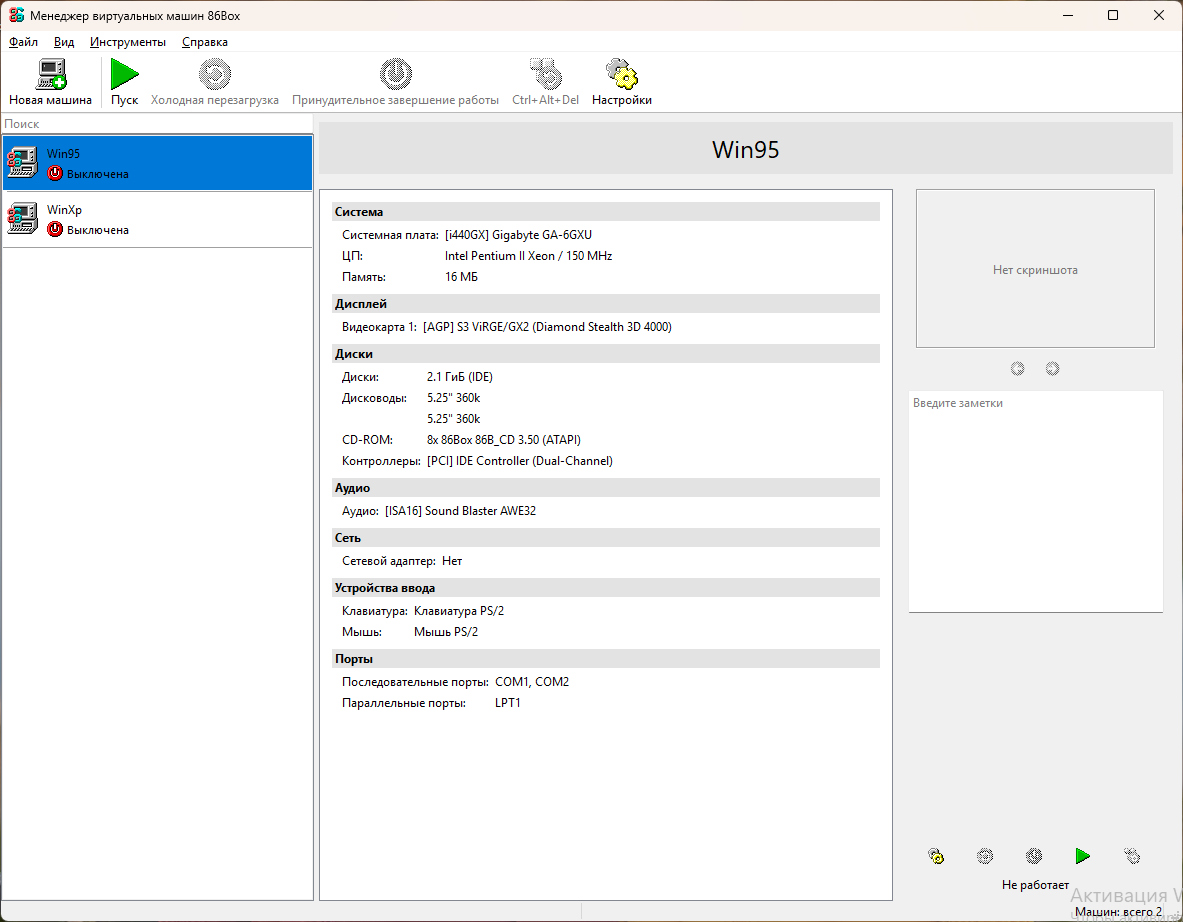Screen dimensions: 1183x922
Task: Open the Вид menu
Action: 64,42
